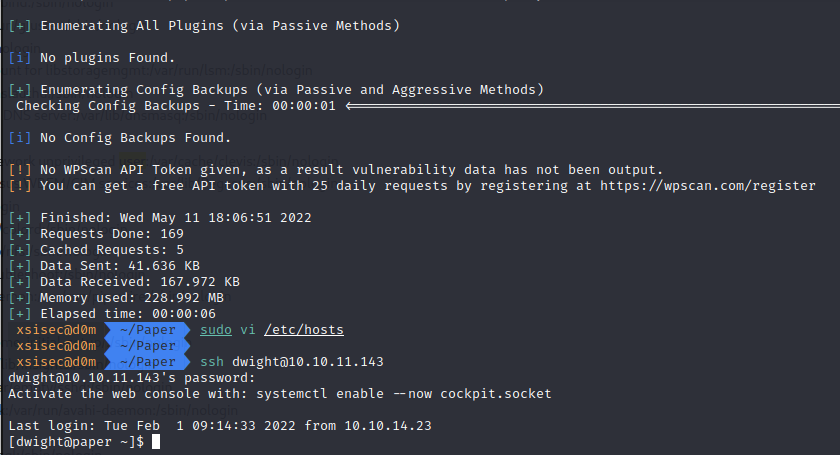The height and width of the screenshot is (455, 840).
Task: Click the 'Memory used: 228.992 MB' line
Action: click(x=116, y=297)
